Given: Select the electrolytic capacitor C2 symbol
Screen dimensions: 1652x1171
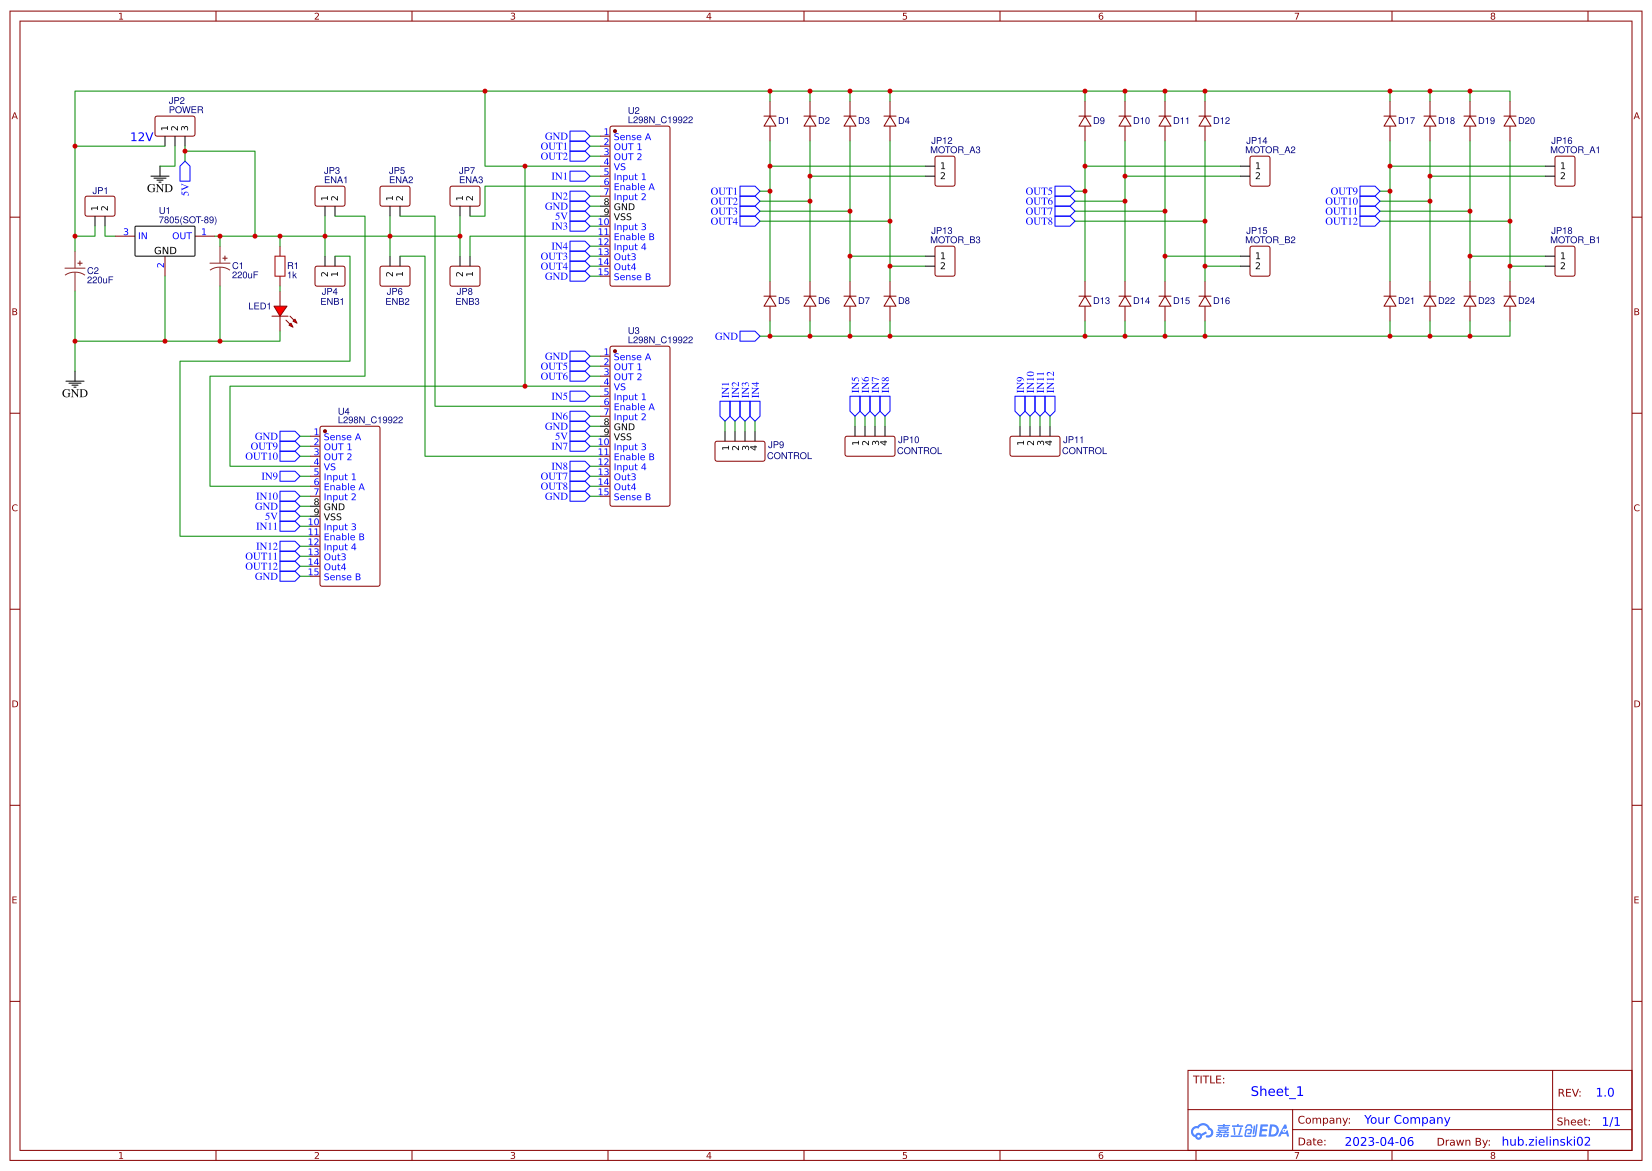Looking at the screenshot, I should coord(77,270).
